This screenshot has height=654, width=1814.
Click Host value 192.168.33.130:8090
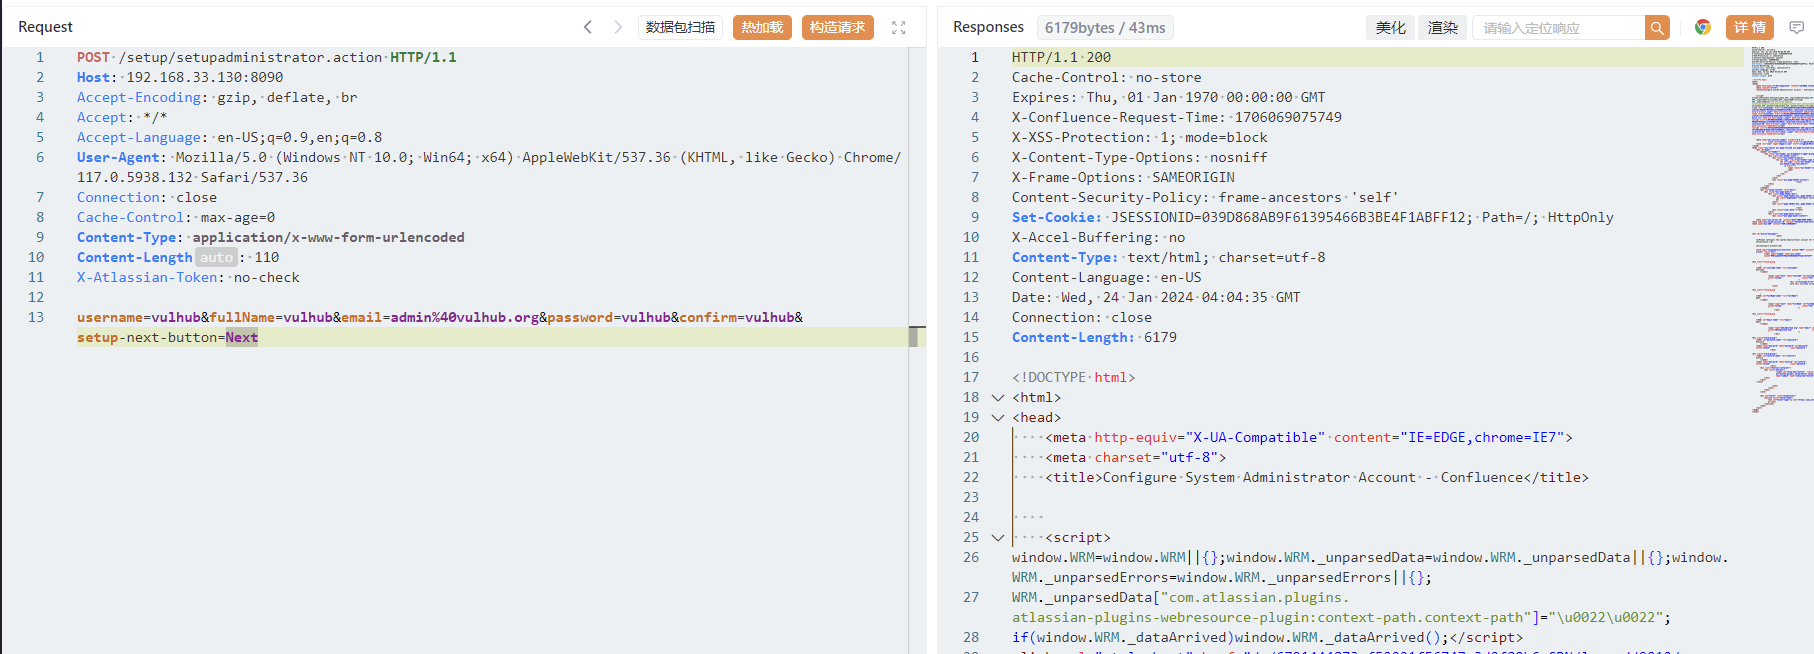(205, 77)
